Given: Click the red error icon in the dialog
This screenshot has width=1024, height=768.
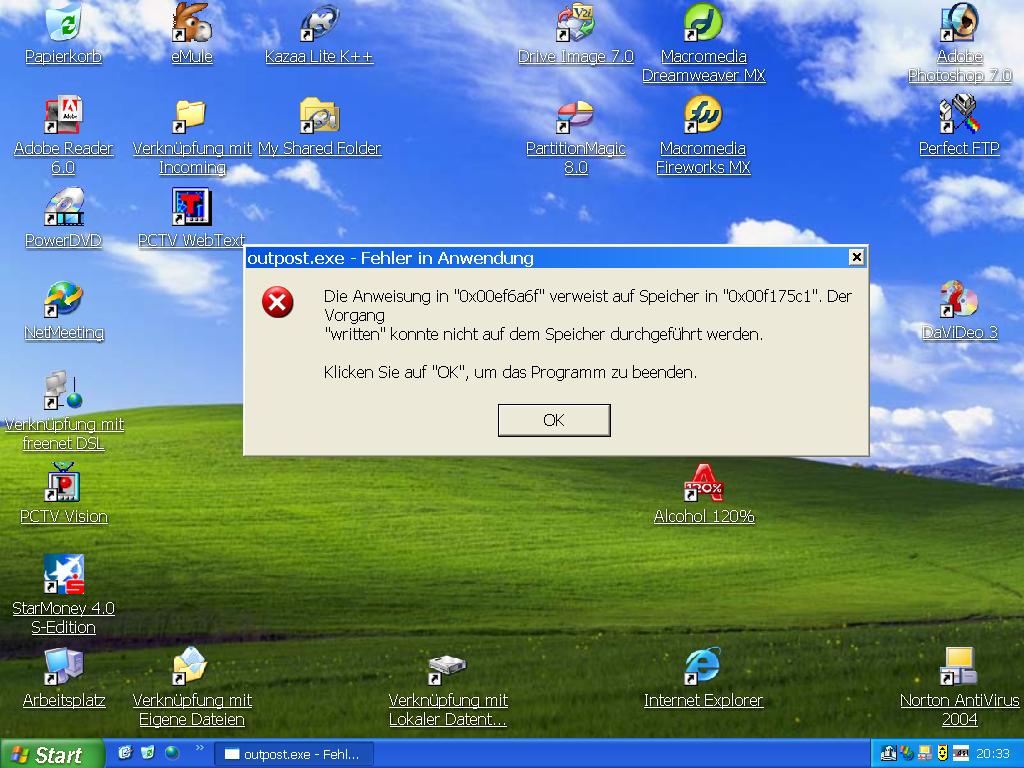Looking at the screenshot, I should pyautogui.click(x=278, y=302).
